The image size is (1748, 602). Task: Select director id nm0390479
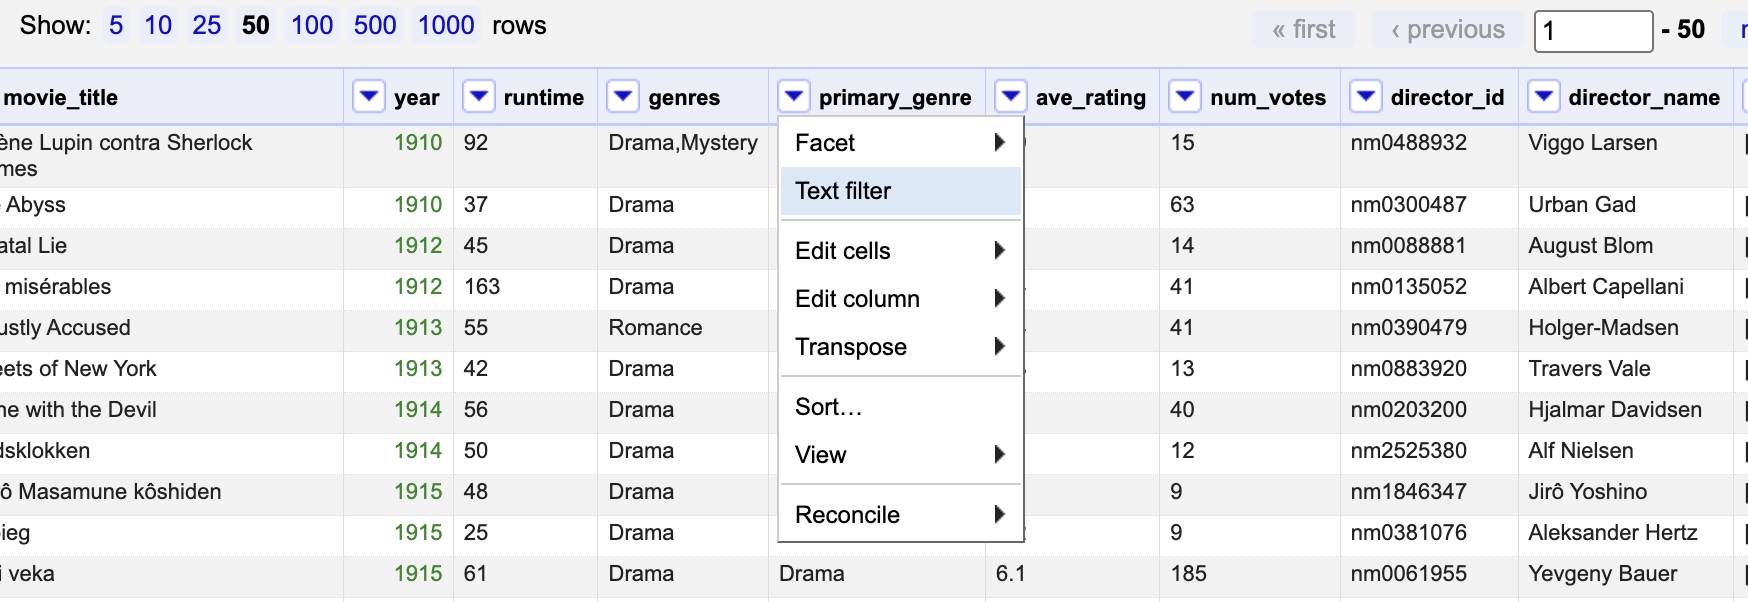pyautogui.click(x=1408, y=328)
